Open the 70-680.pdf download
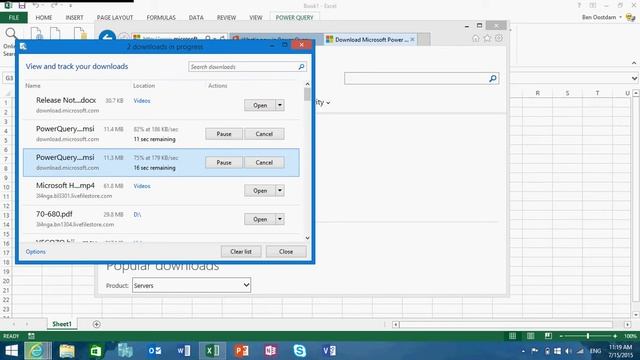 pos(260,219)
